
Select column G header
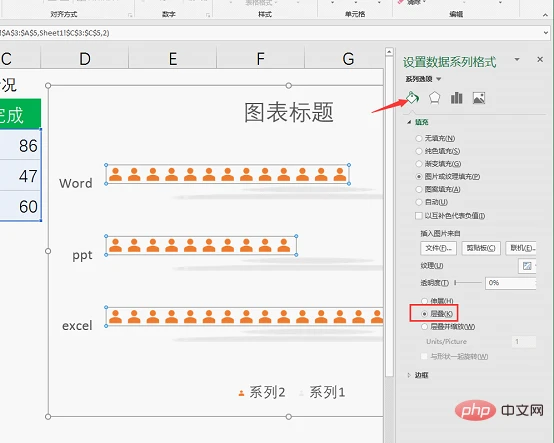click(x=344, y=59)
